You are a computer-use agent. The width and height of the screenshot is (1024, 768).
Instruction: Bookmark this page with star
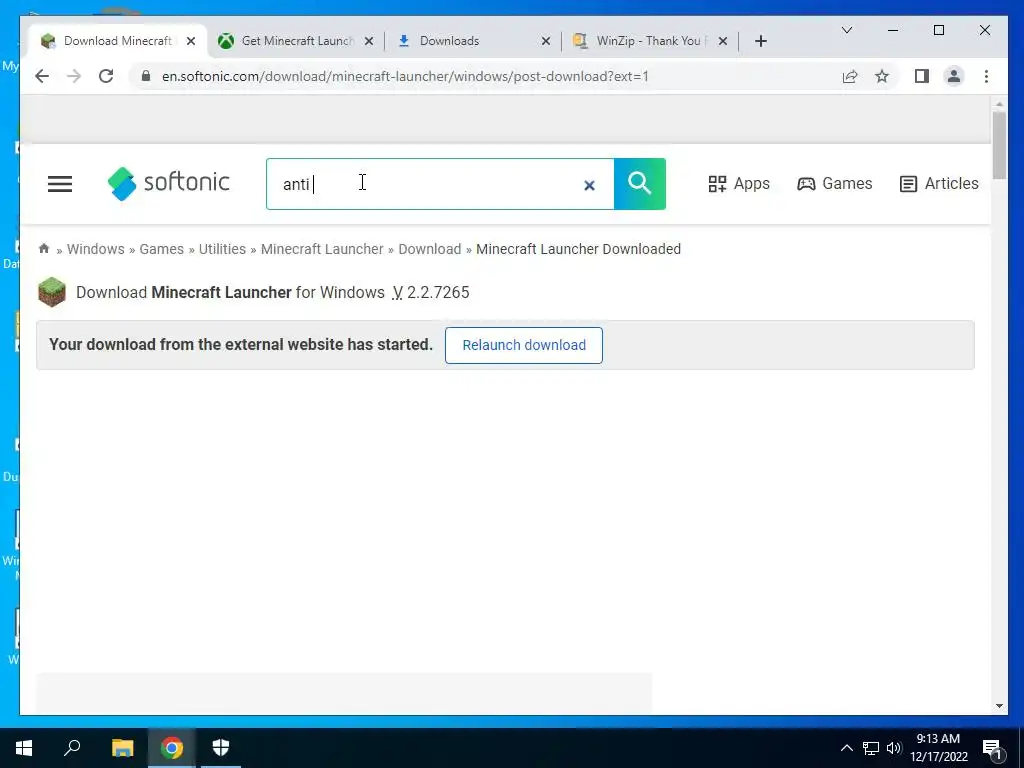(882, 76)
